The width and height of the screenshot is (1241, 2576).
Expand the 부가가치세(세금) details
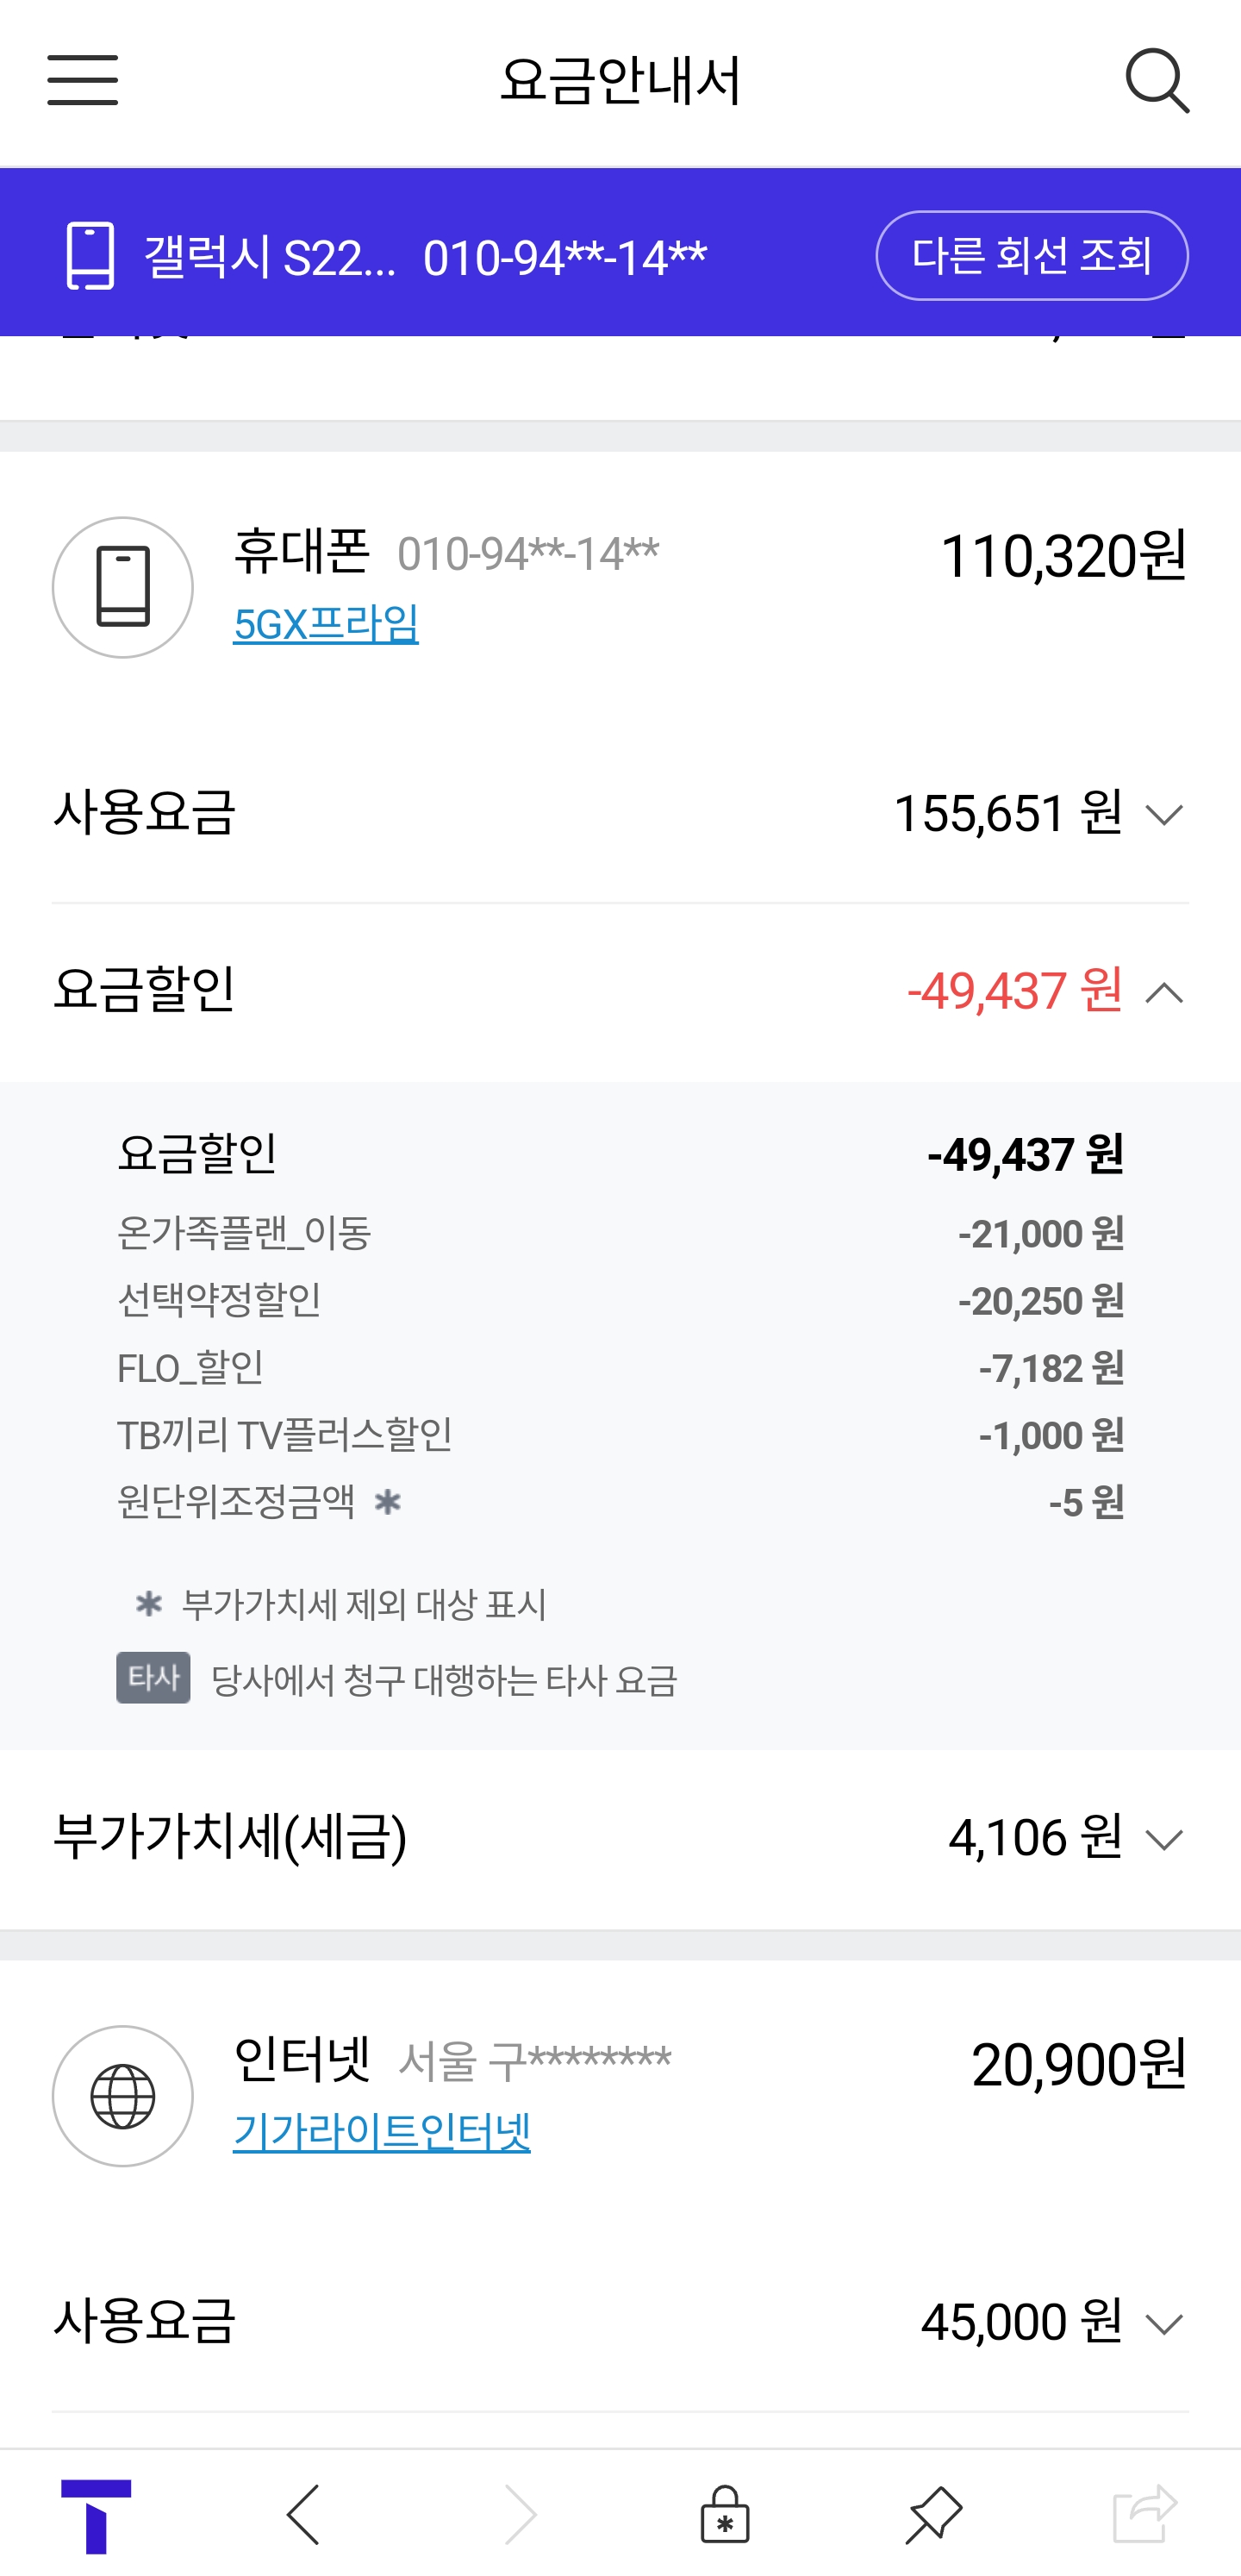point(1164,1839)
